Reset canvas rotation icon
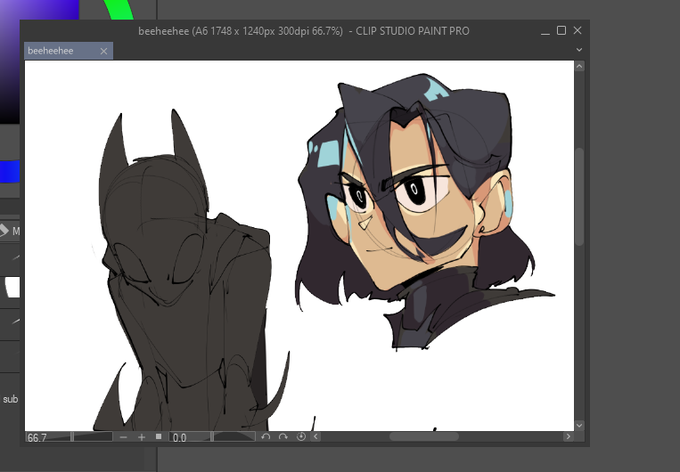The height and width of the screenshot is (472, 680). (301, 436)
